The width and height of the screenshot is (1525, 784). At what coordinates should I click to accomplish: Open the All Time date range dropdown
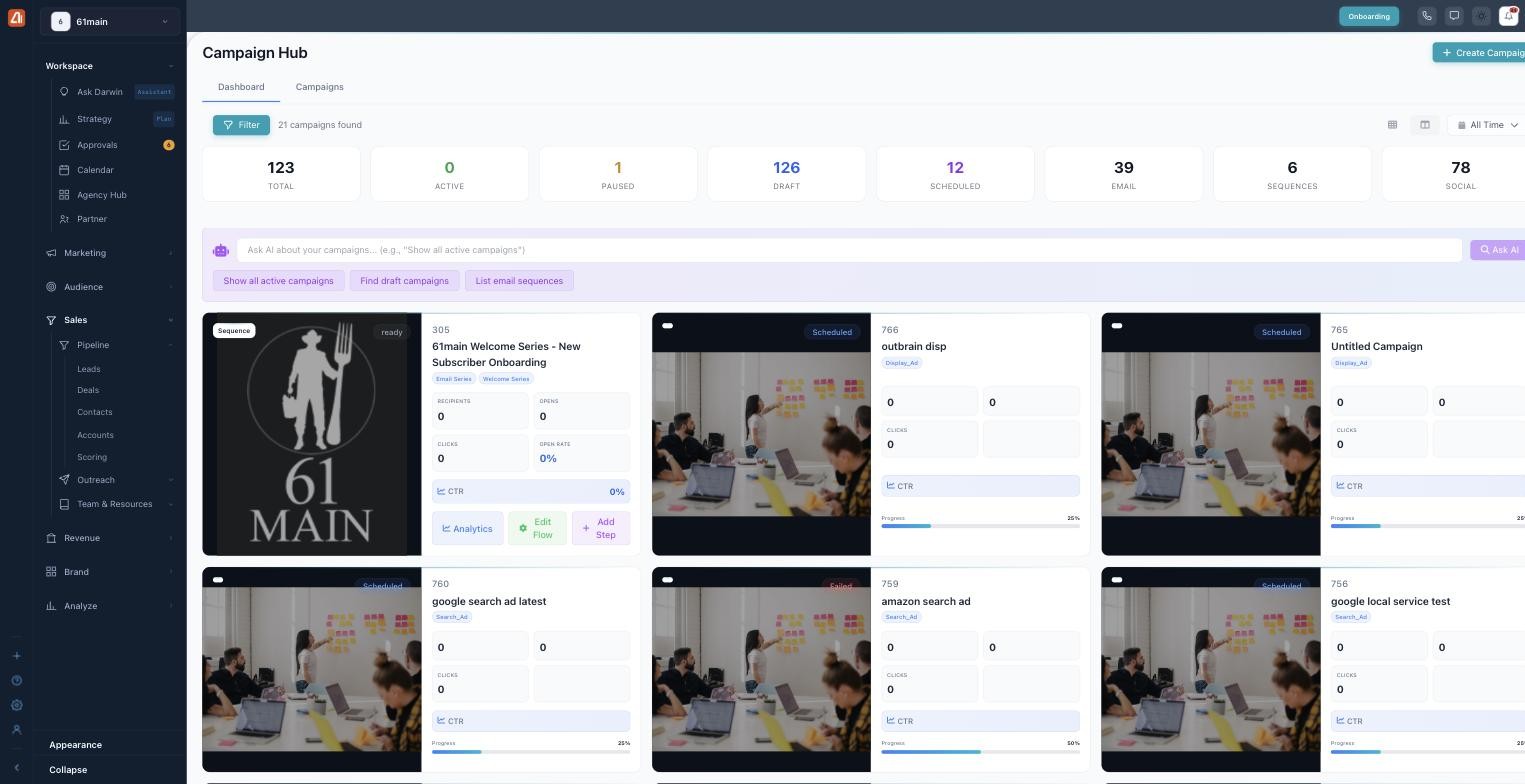1487,125
